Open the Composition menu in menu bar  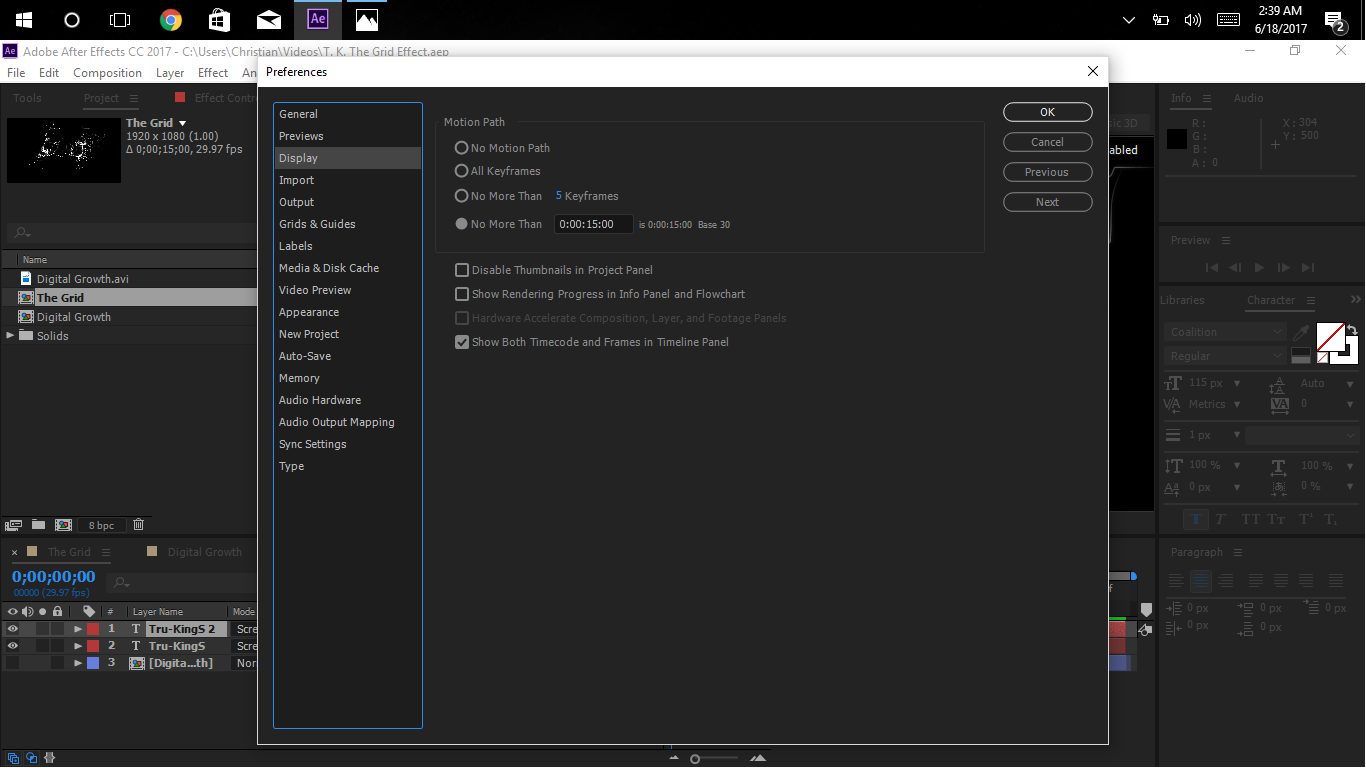[107, 73]
